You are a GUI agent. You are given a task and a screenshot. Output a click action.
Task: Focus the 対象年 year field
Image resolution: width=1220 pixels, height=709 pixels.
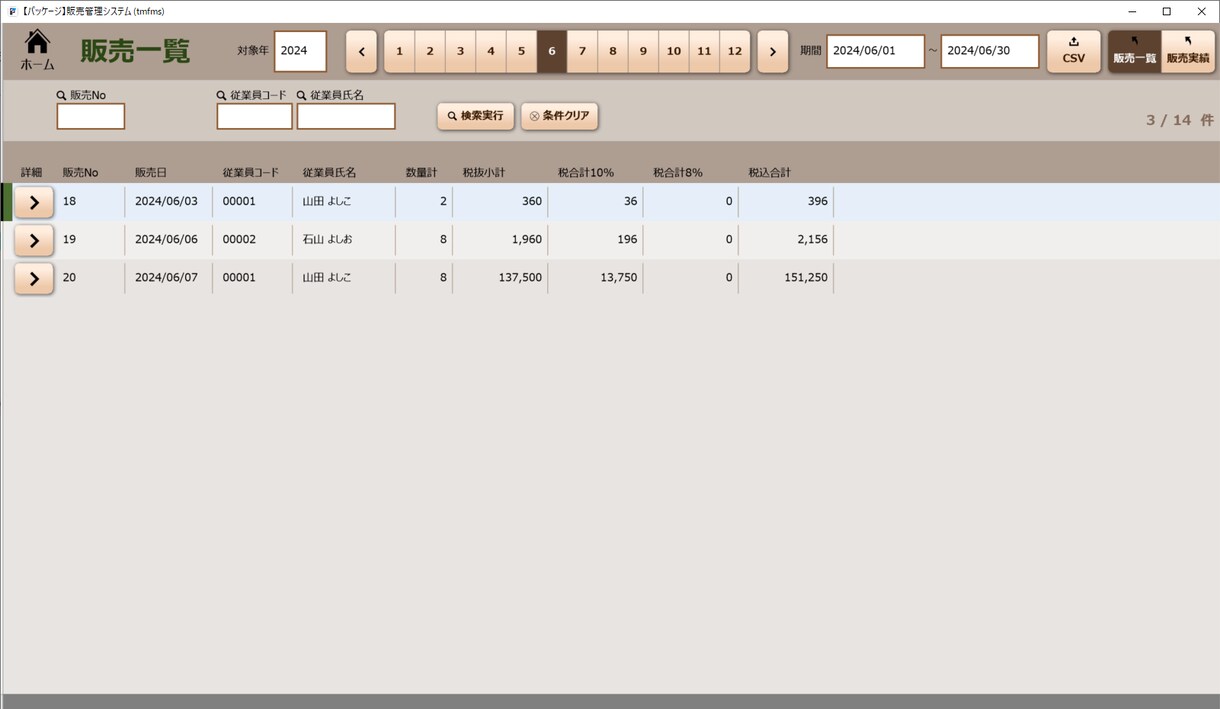click(x=300, y=51)
